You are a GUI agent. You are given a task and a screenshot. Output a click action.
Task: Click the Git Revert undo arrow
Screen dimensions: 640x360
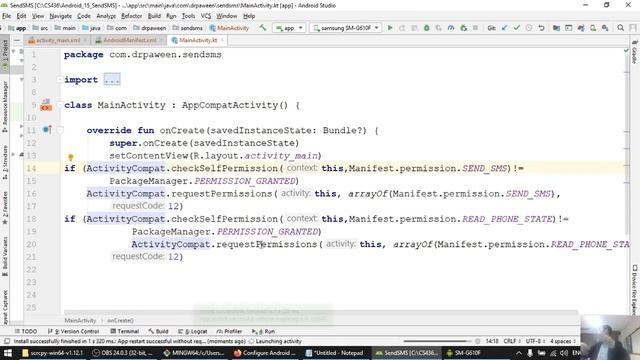[541, 28]
